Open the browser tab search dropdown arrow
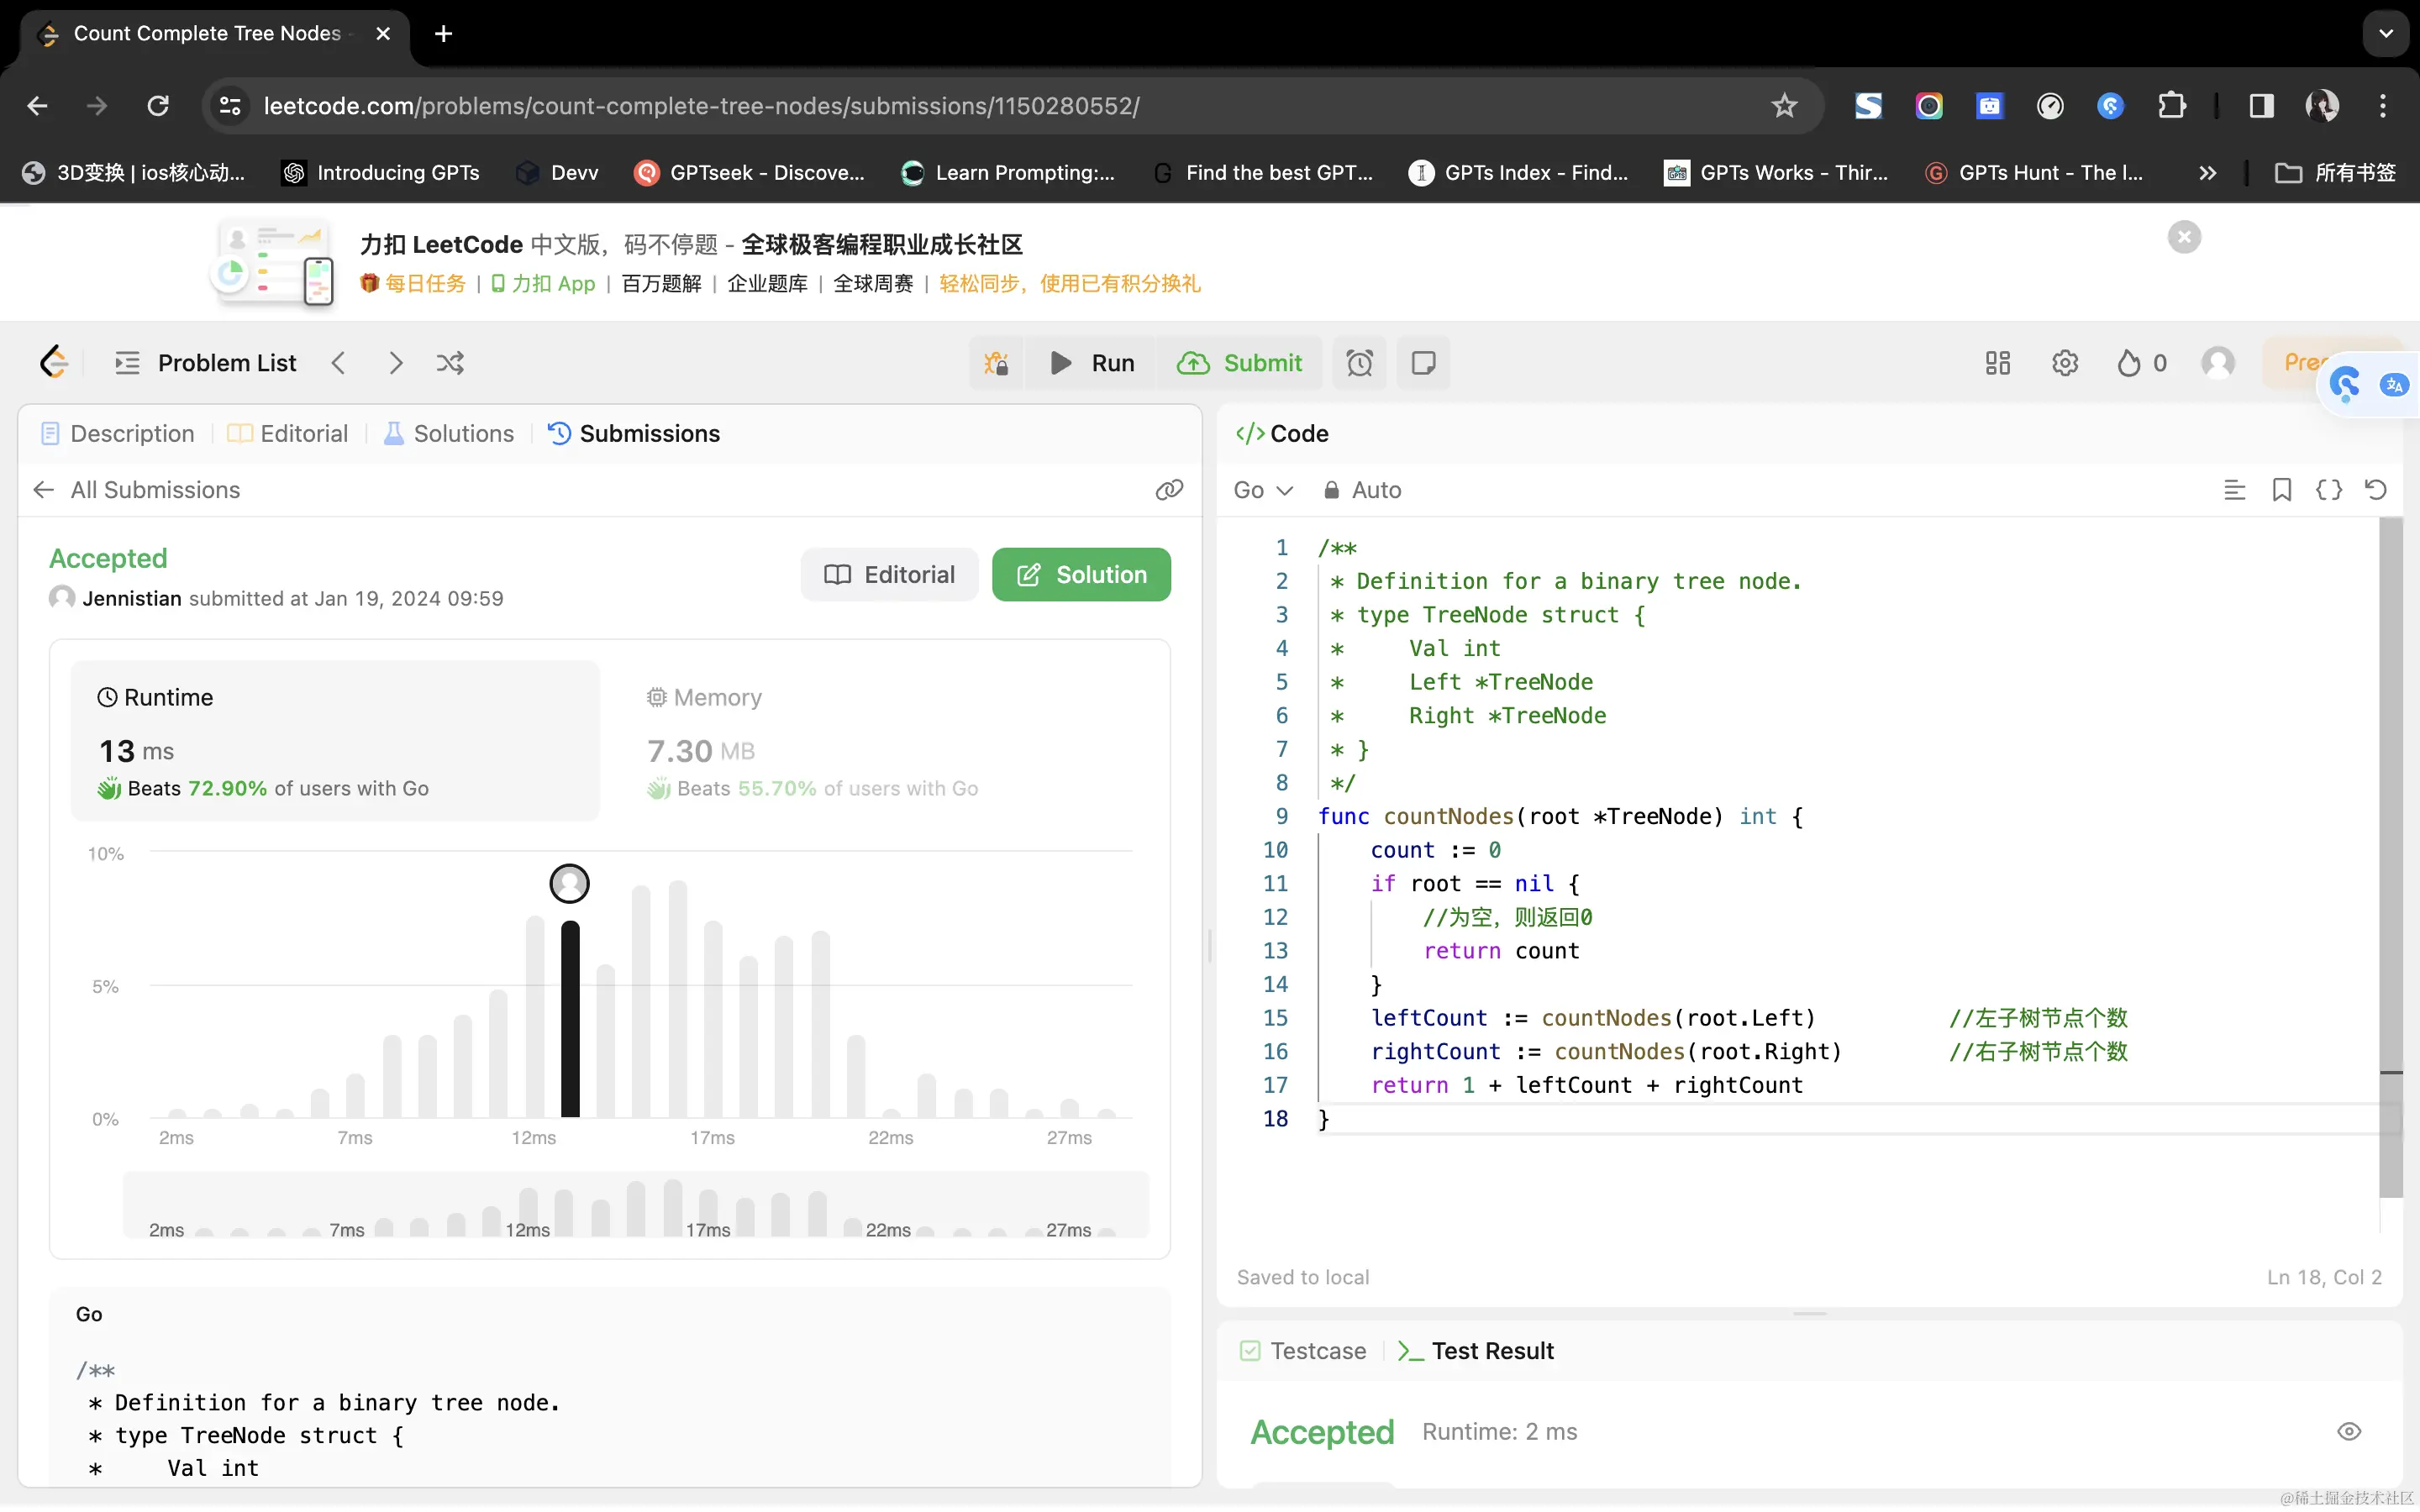The width and height of the screenshot is (2420, 1512). coord(2386,34)
